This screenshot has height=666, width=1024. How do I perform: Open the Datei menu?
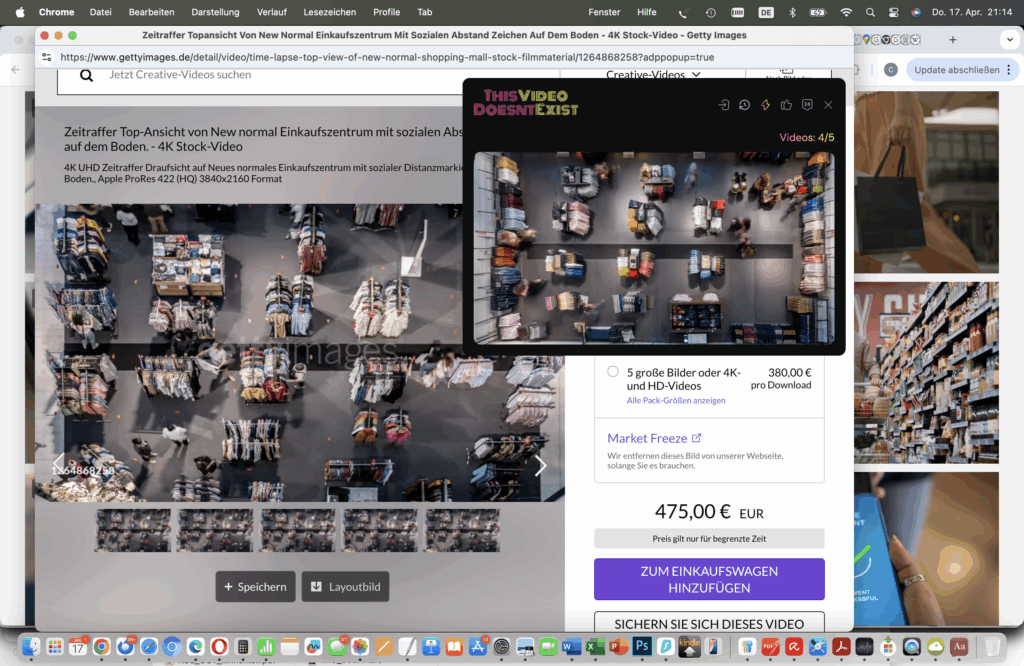click(x=101, y=12)
